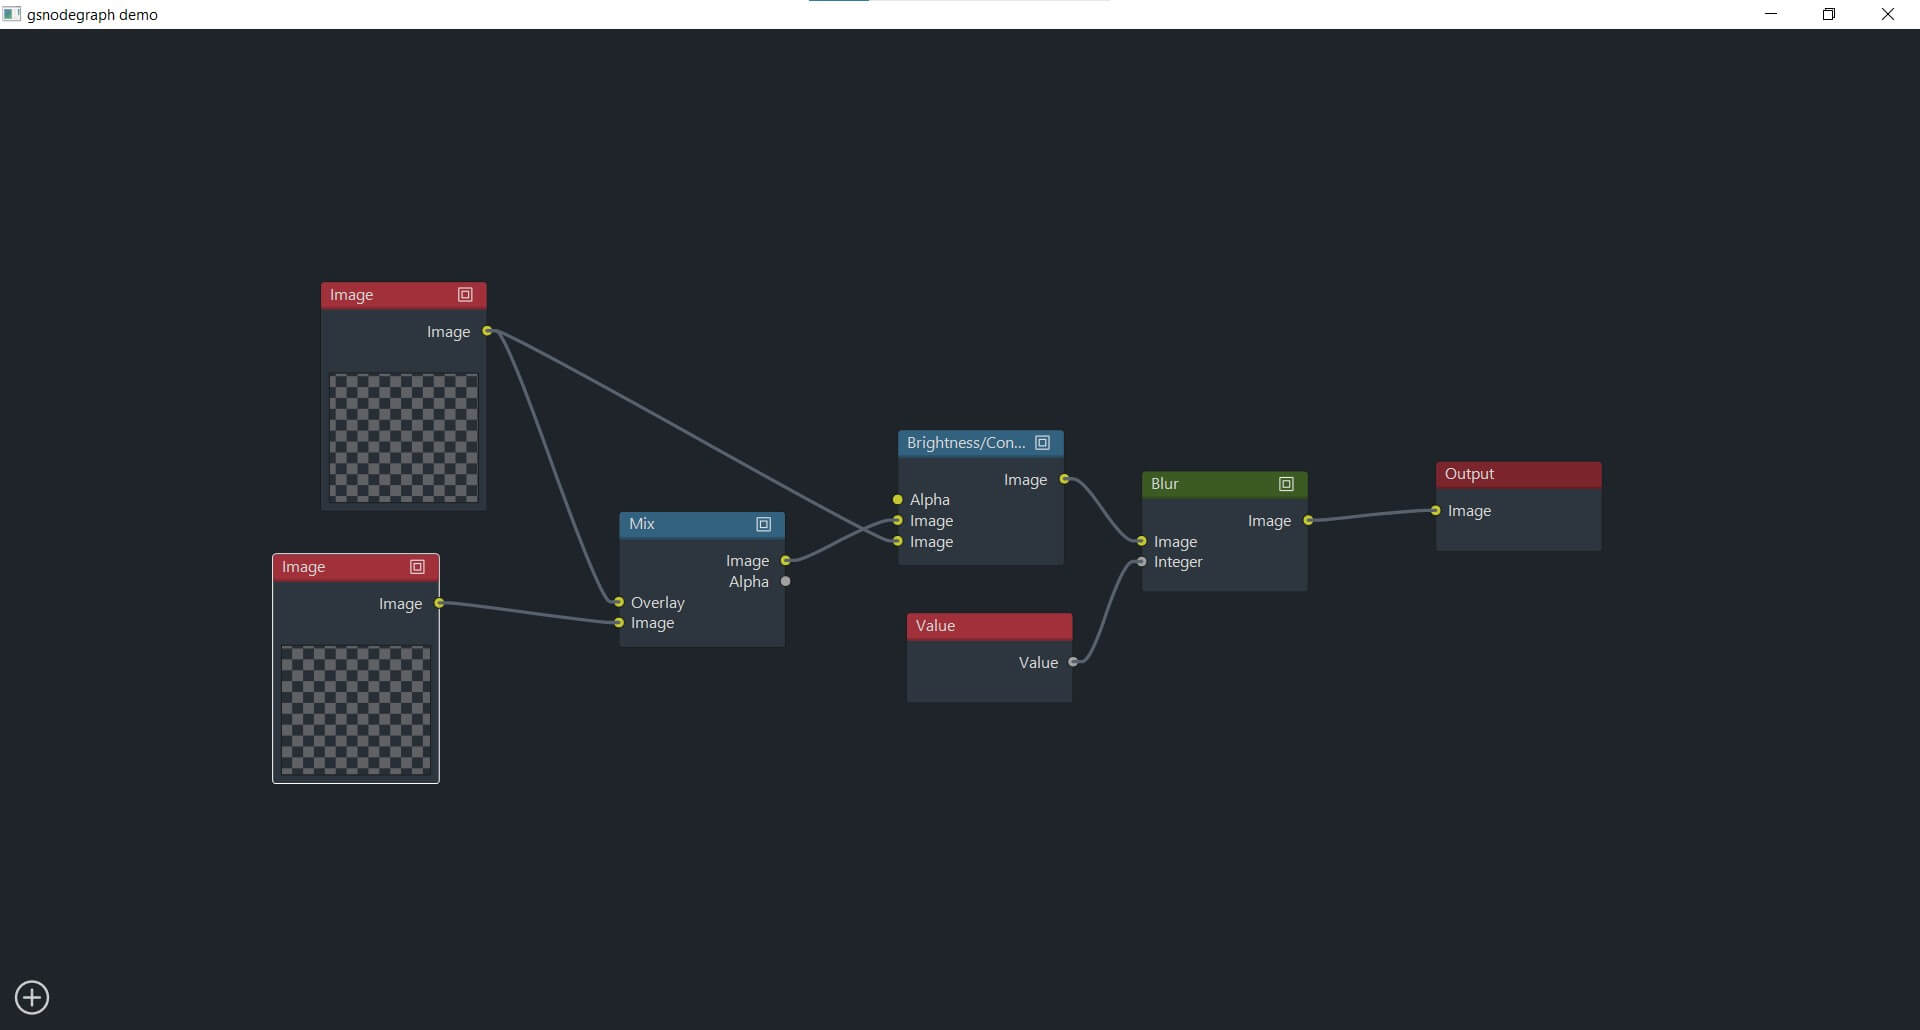The height and width of the screenshot is (1030, 1920).
Task: Click the Brightness/Contrast Alpha input socket
Action: click(898, 500)
